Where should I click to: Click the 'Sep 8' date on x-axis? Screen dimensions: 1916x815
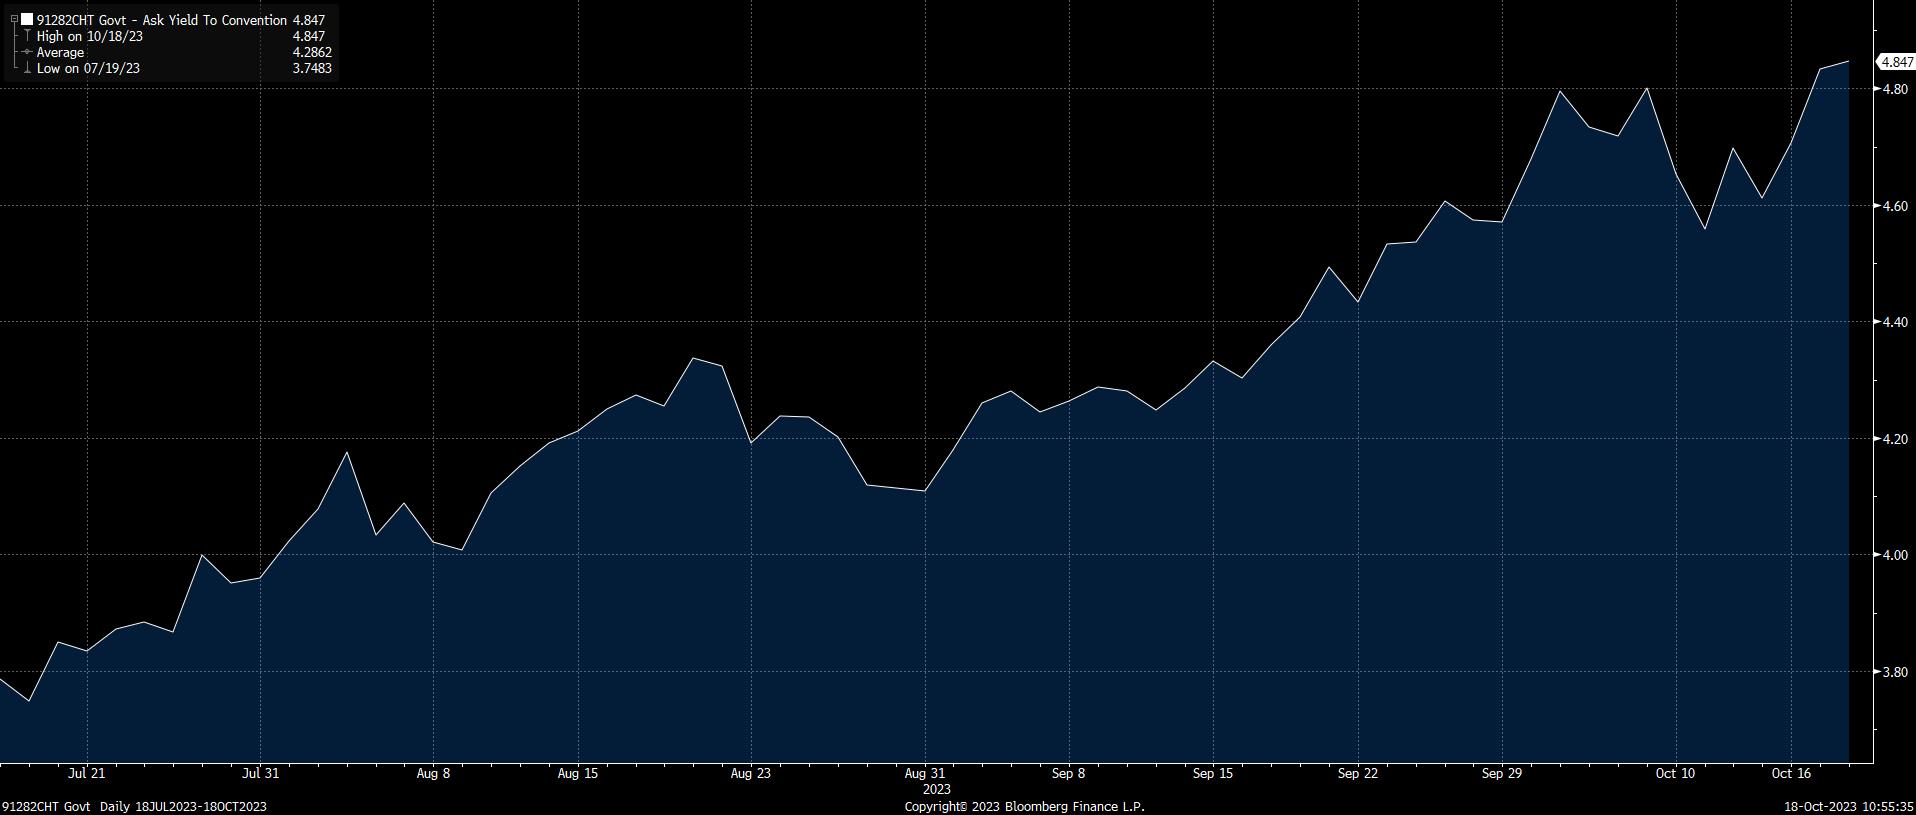pos(1068,773)
